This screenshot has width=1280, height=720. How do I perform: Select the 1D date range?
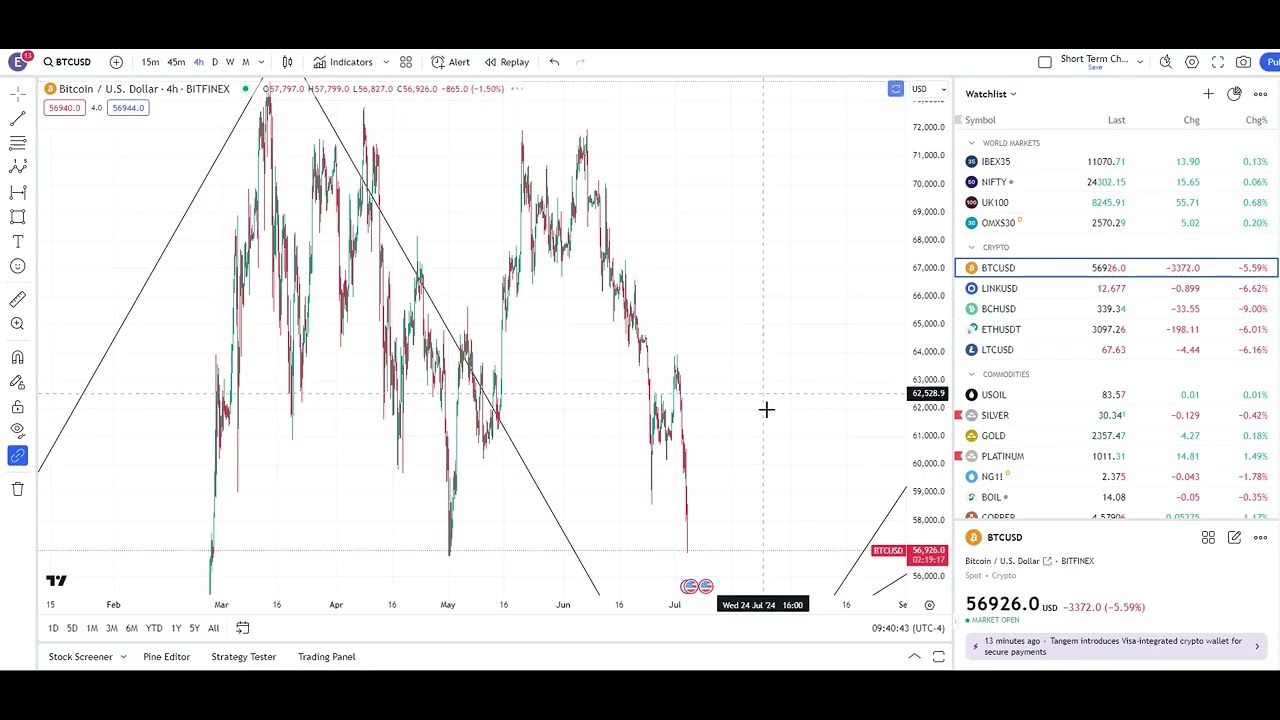[53, 628]
